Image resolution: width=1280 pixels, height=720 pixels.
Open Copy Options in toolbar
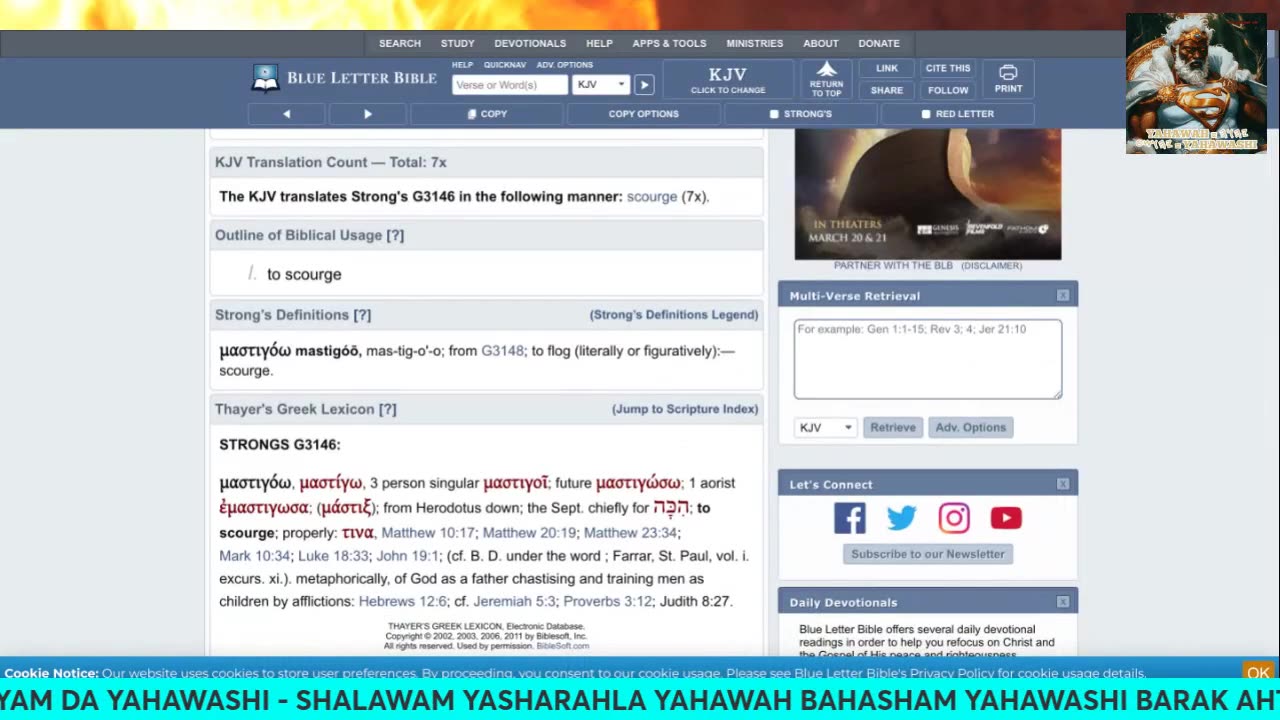(644, 114)
